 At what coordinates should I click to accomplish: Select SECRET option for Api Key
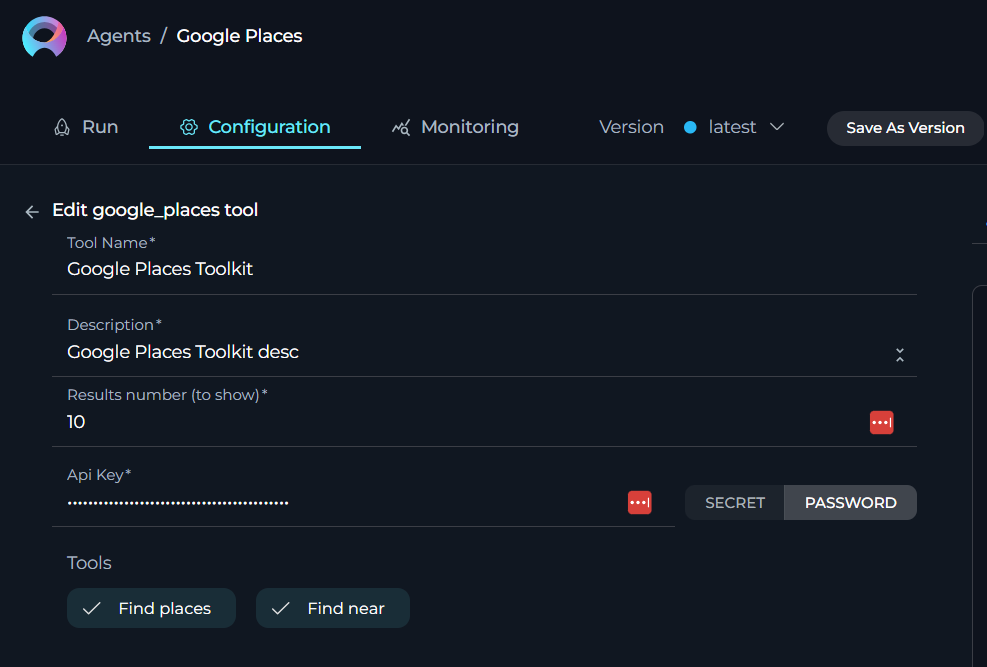735,503
